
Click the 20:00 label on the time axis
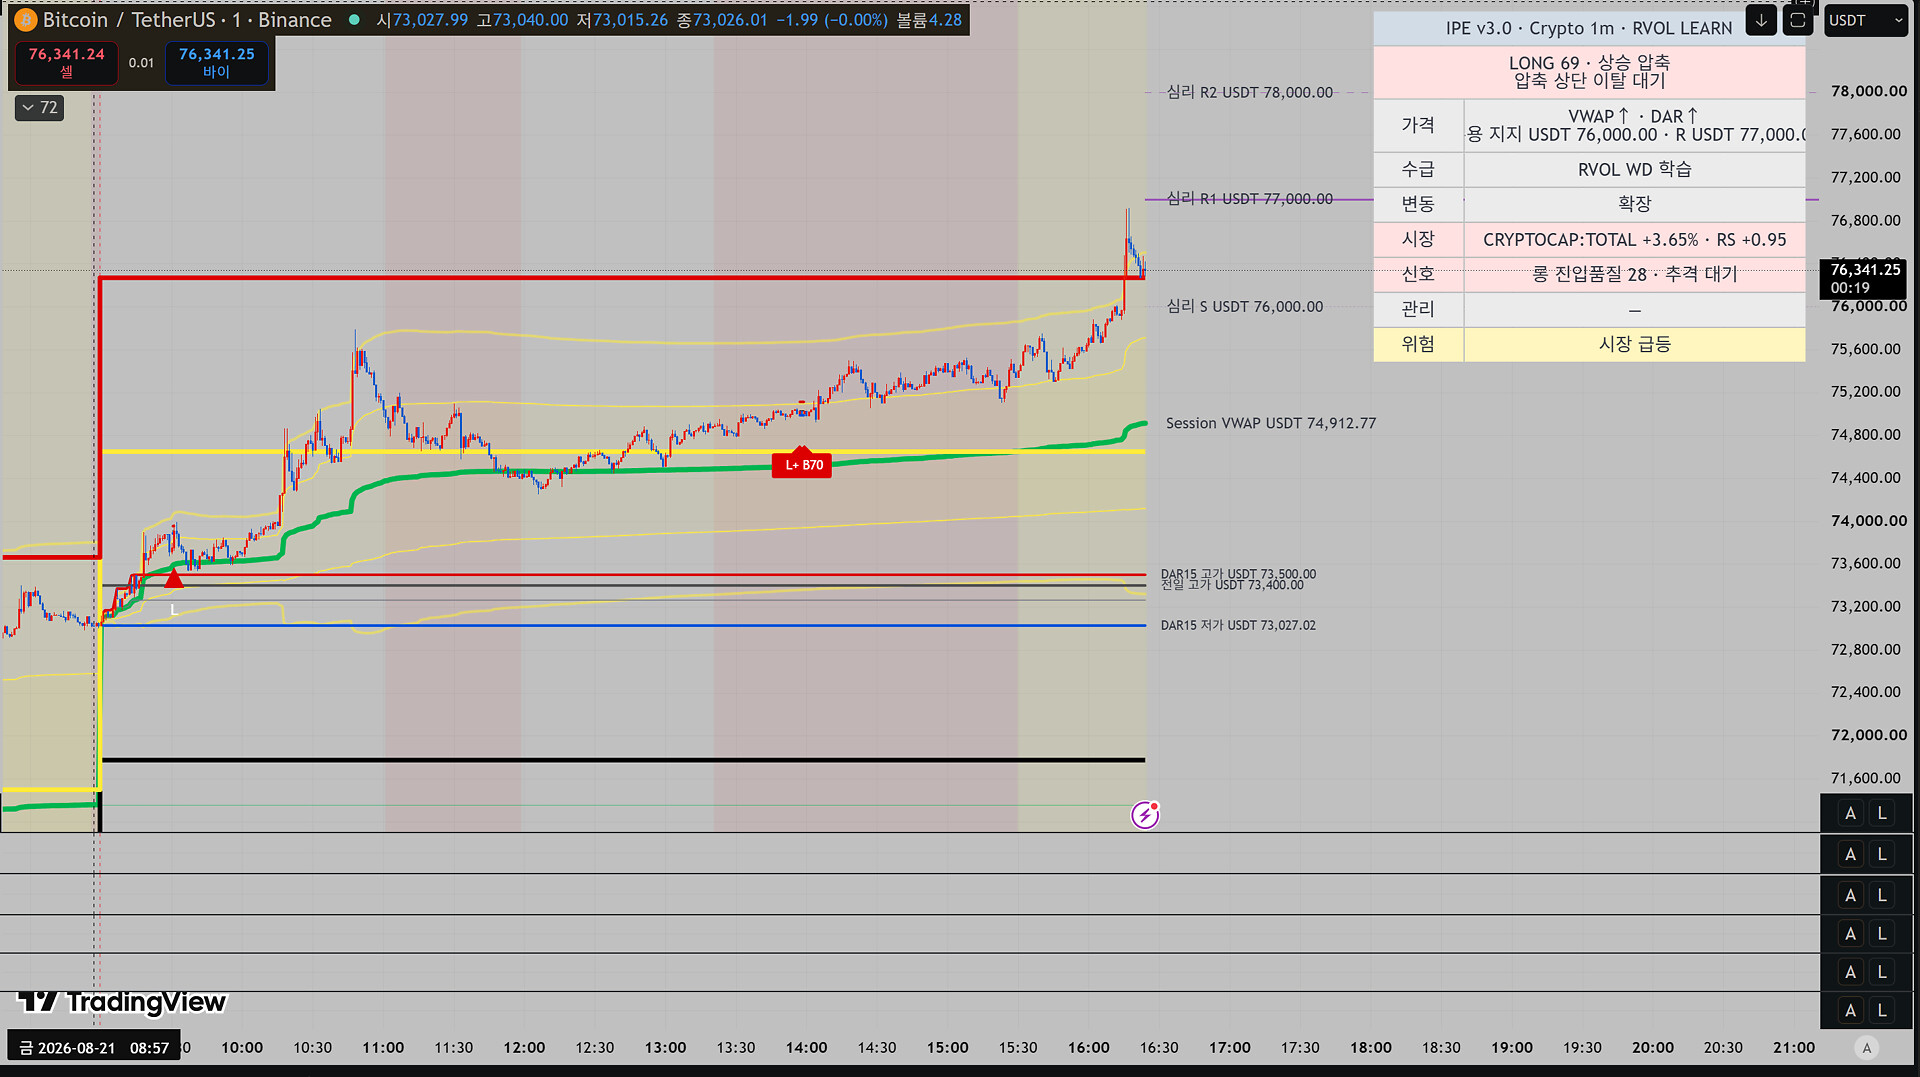(1652, 1048)
